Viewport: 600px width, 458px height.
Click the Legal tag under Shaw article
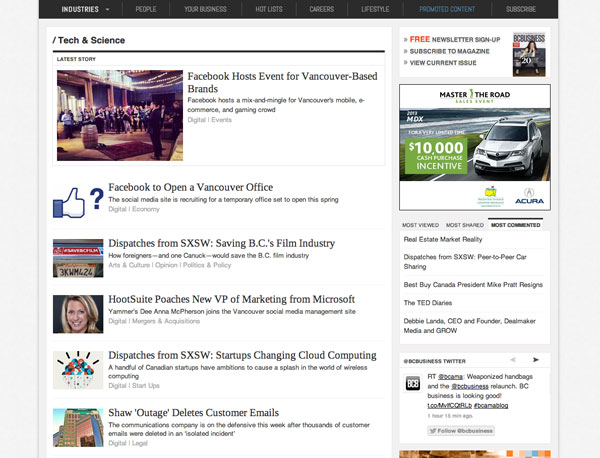[140, 443]
